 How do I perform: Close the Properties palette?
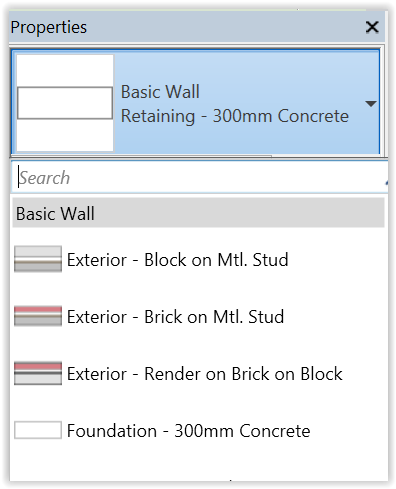pyautogui.click(x=372, y=27)
